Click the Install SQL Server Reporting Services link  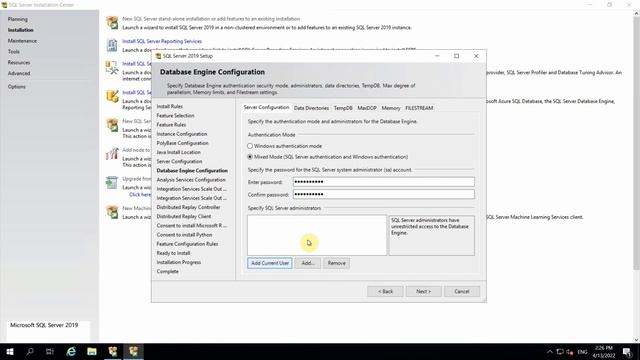[162, 41]
